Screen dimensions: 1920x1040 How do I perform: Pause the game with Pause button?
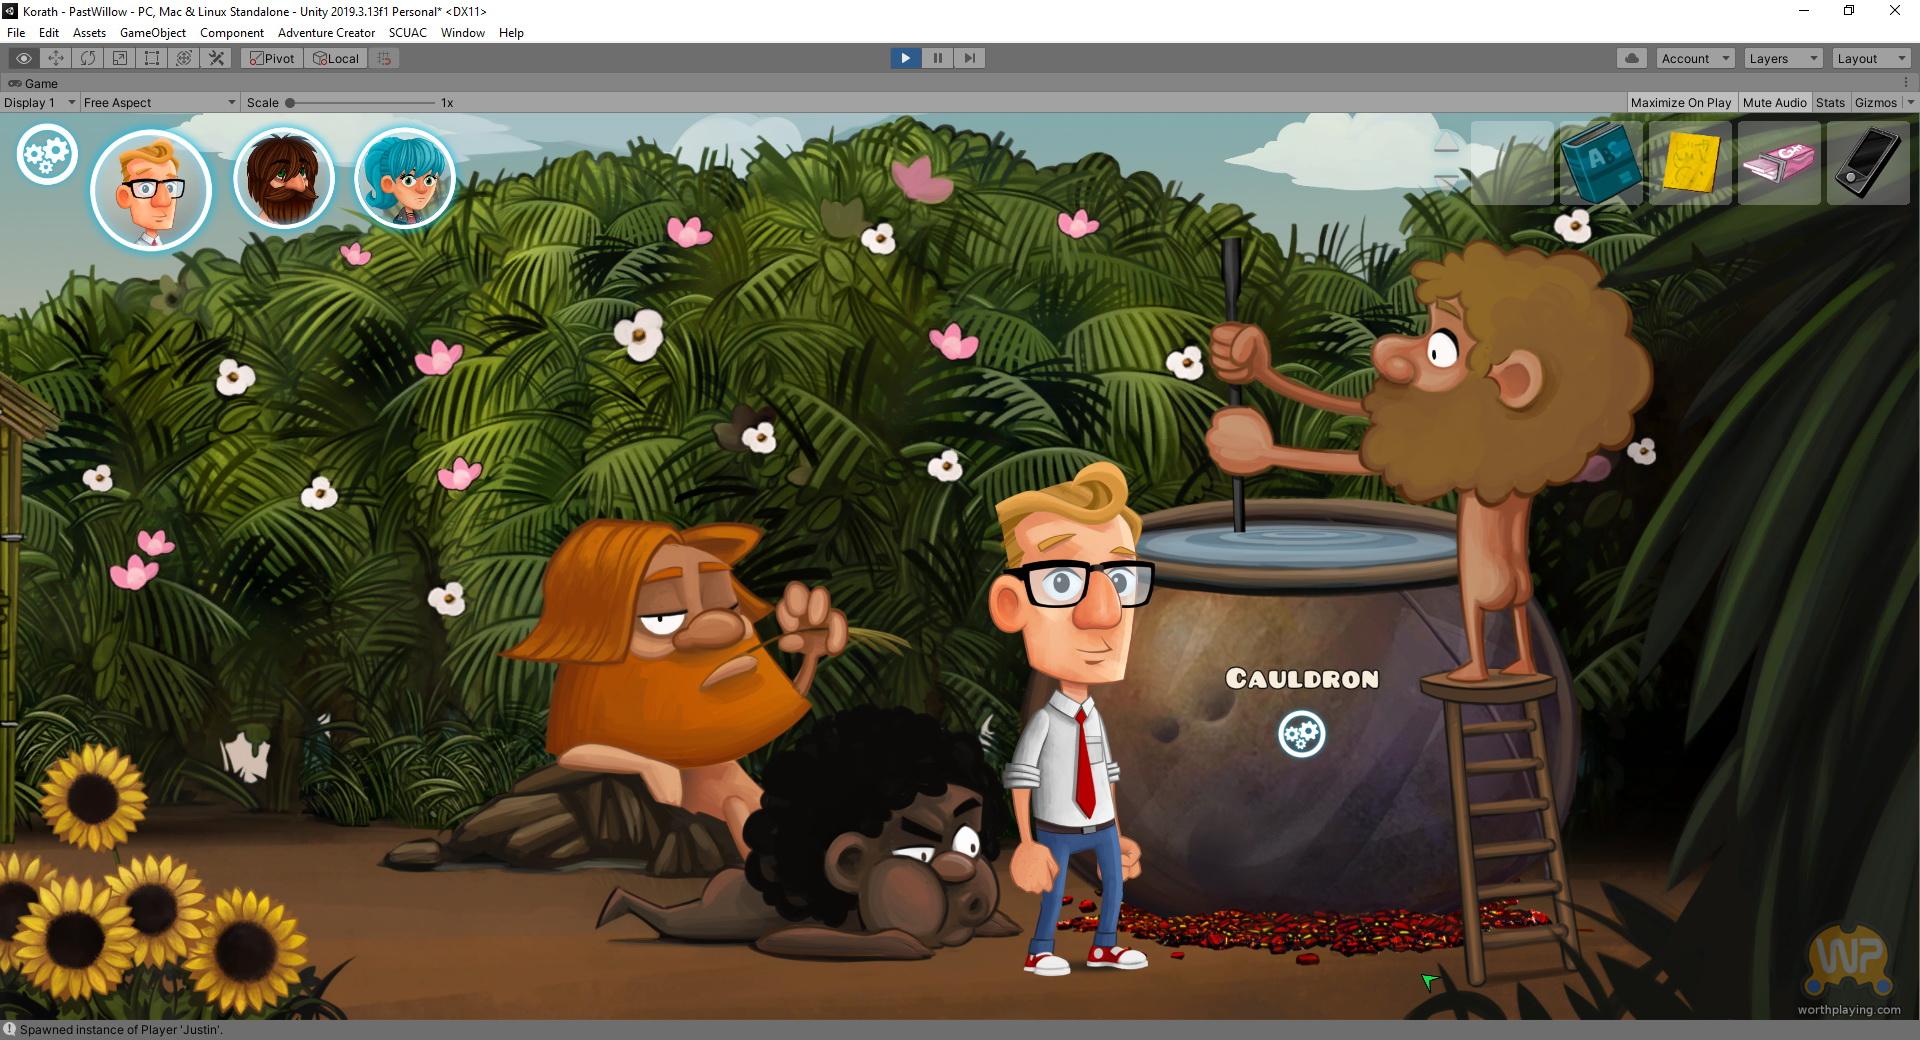click(x=937, y=58)
